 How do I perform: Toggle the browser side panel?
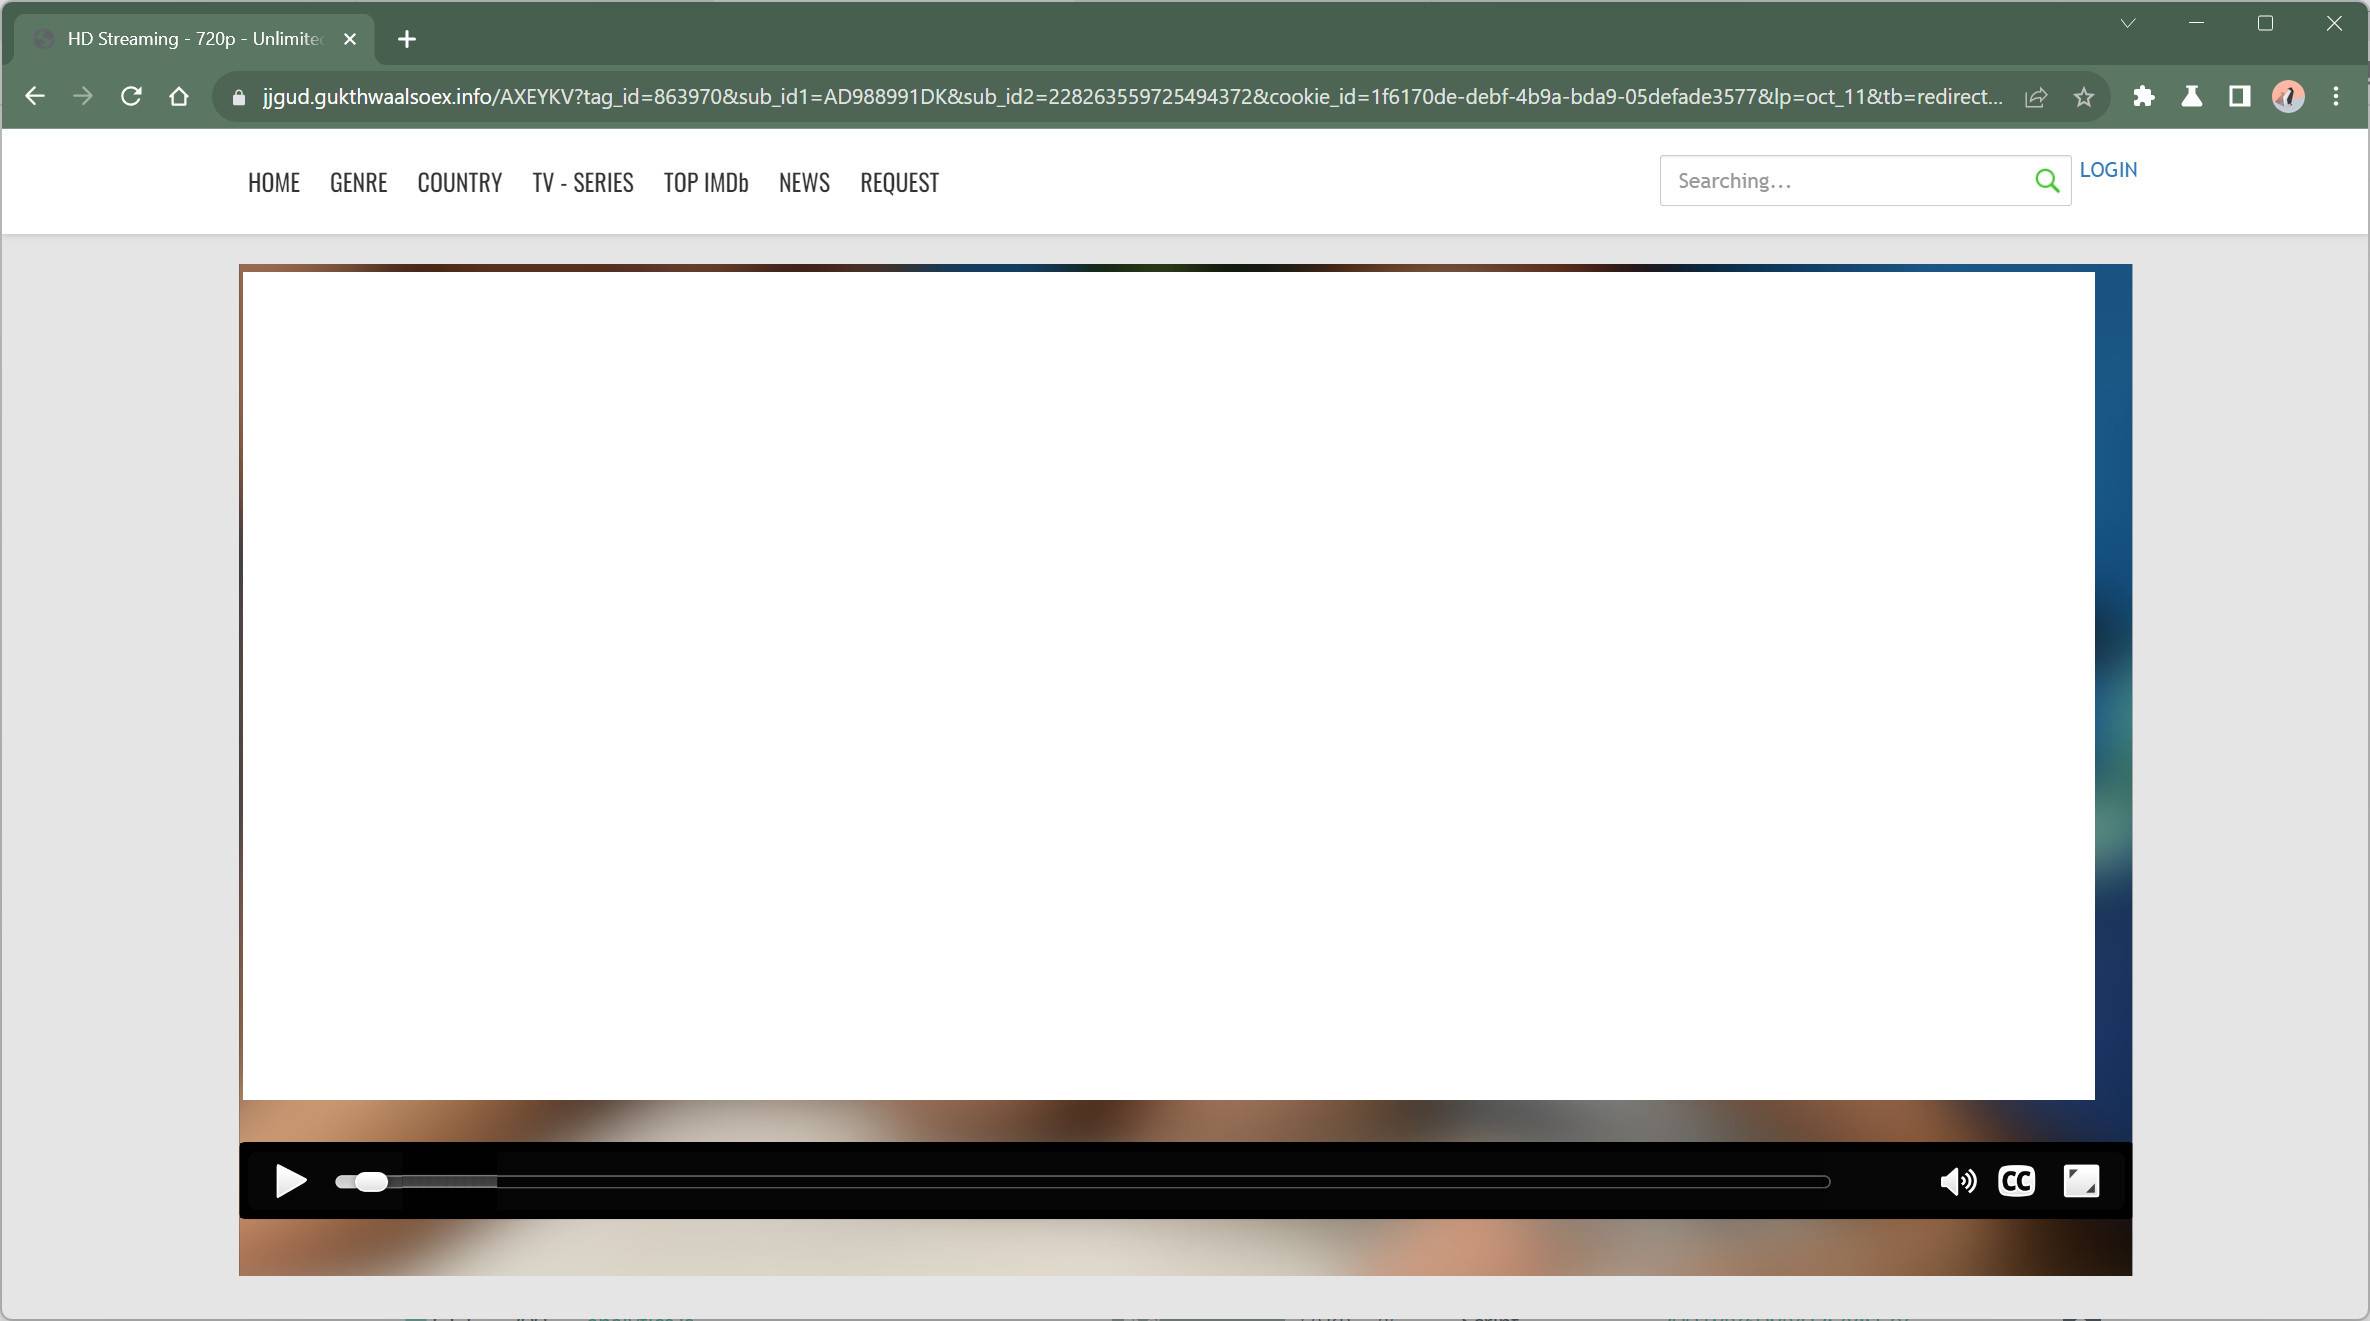point(2239,97)
